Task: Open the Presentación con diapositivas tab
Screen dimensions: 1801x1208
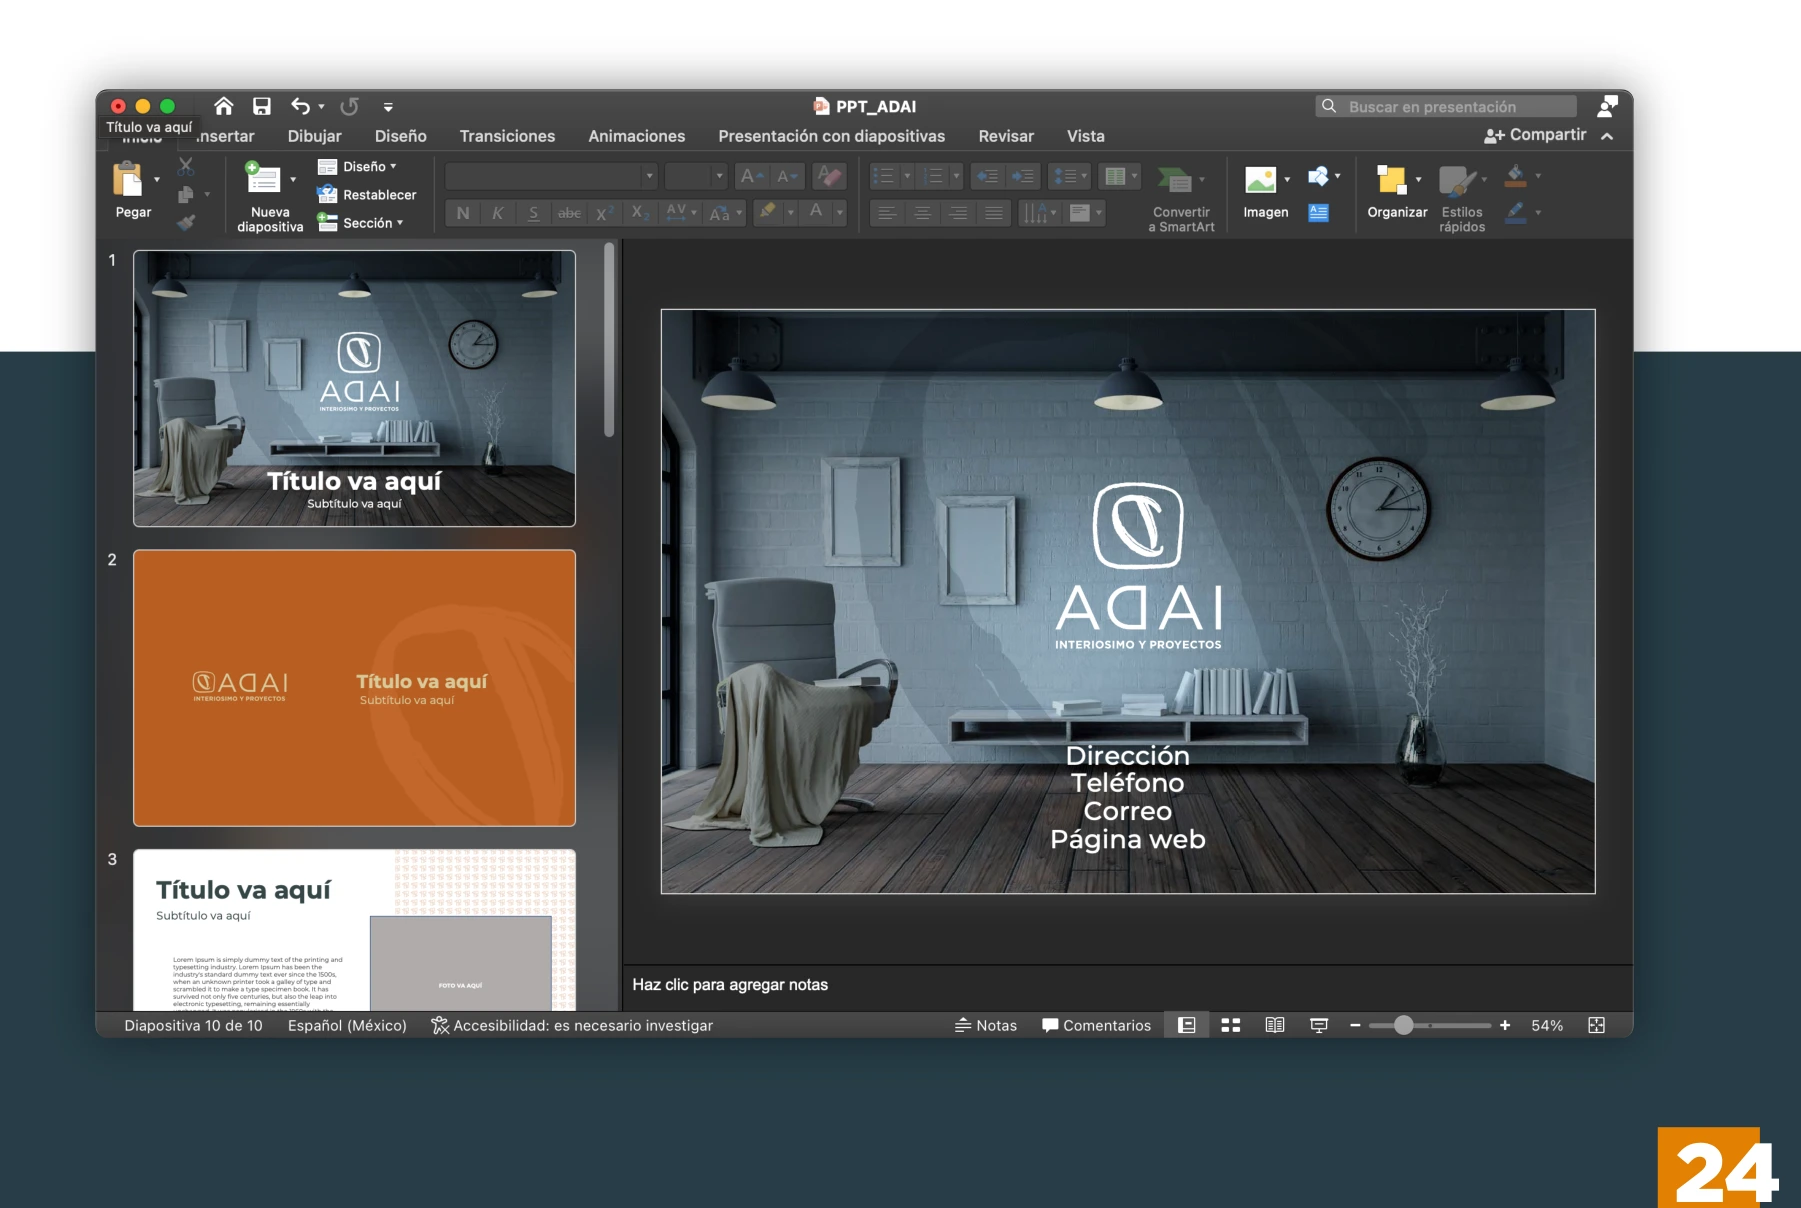Action: coord(832,136)
